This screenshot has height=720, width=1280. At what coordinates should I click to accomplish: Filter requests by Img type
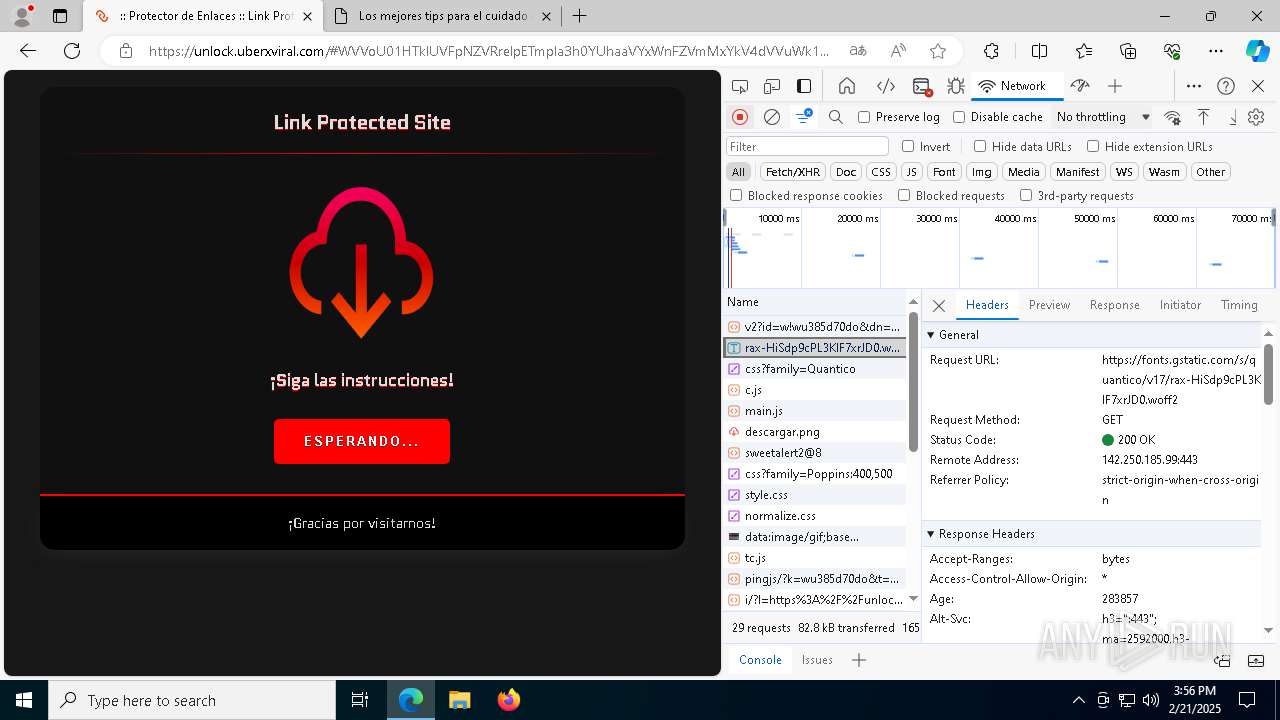click(x=982, y=172)
